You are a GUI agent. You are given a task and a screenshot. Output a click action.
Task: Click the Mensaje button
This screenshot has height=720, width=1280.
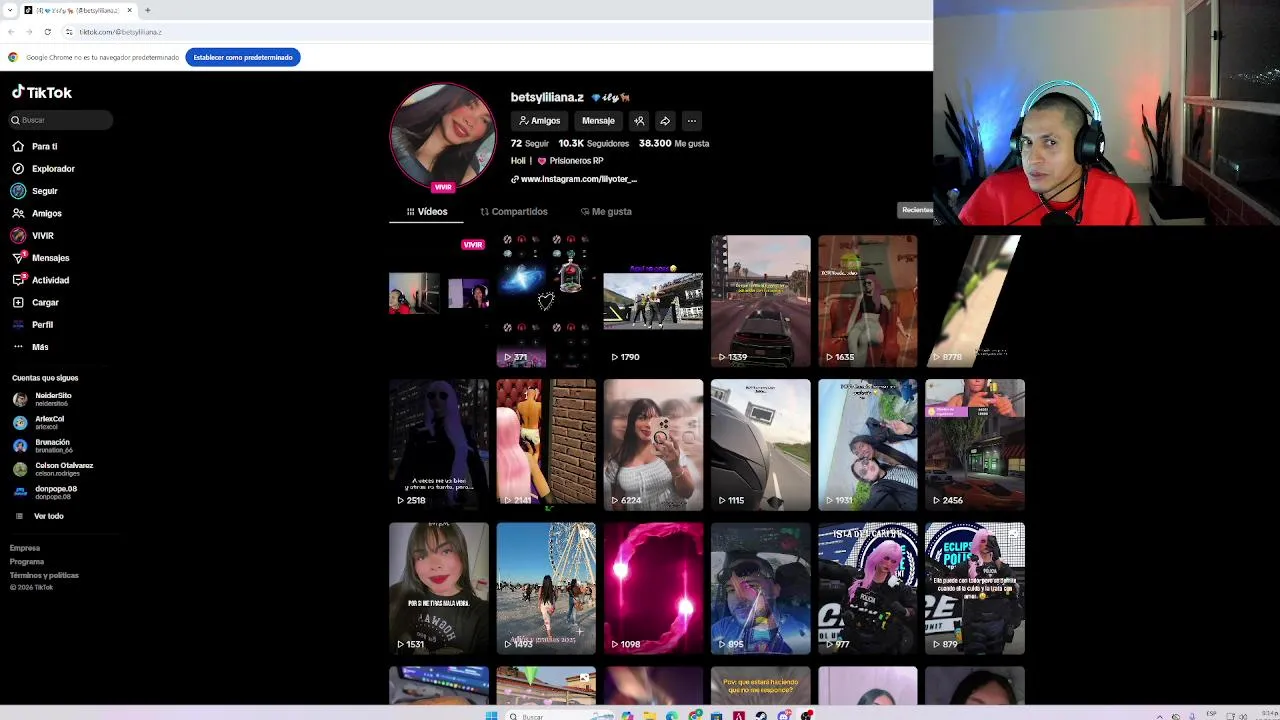click(598, 121)
